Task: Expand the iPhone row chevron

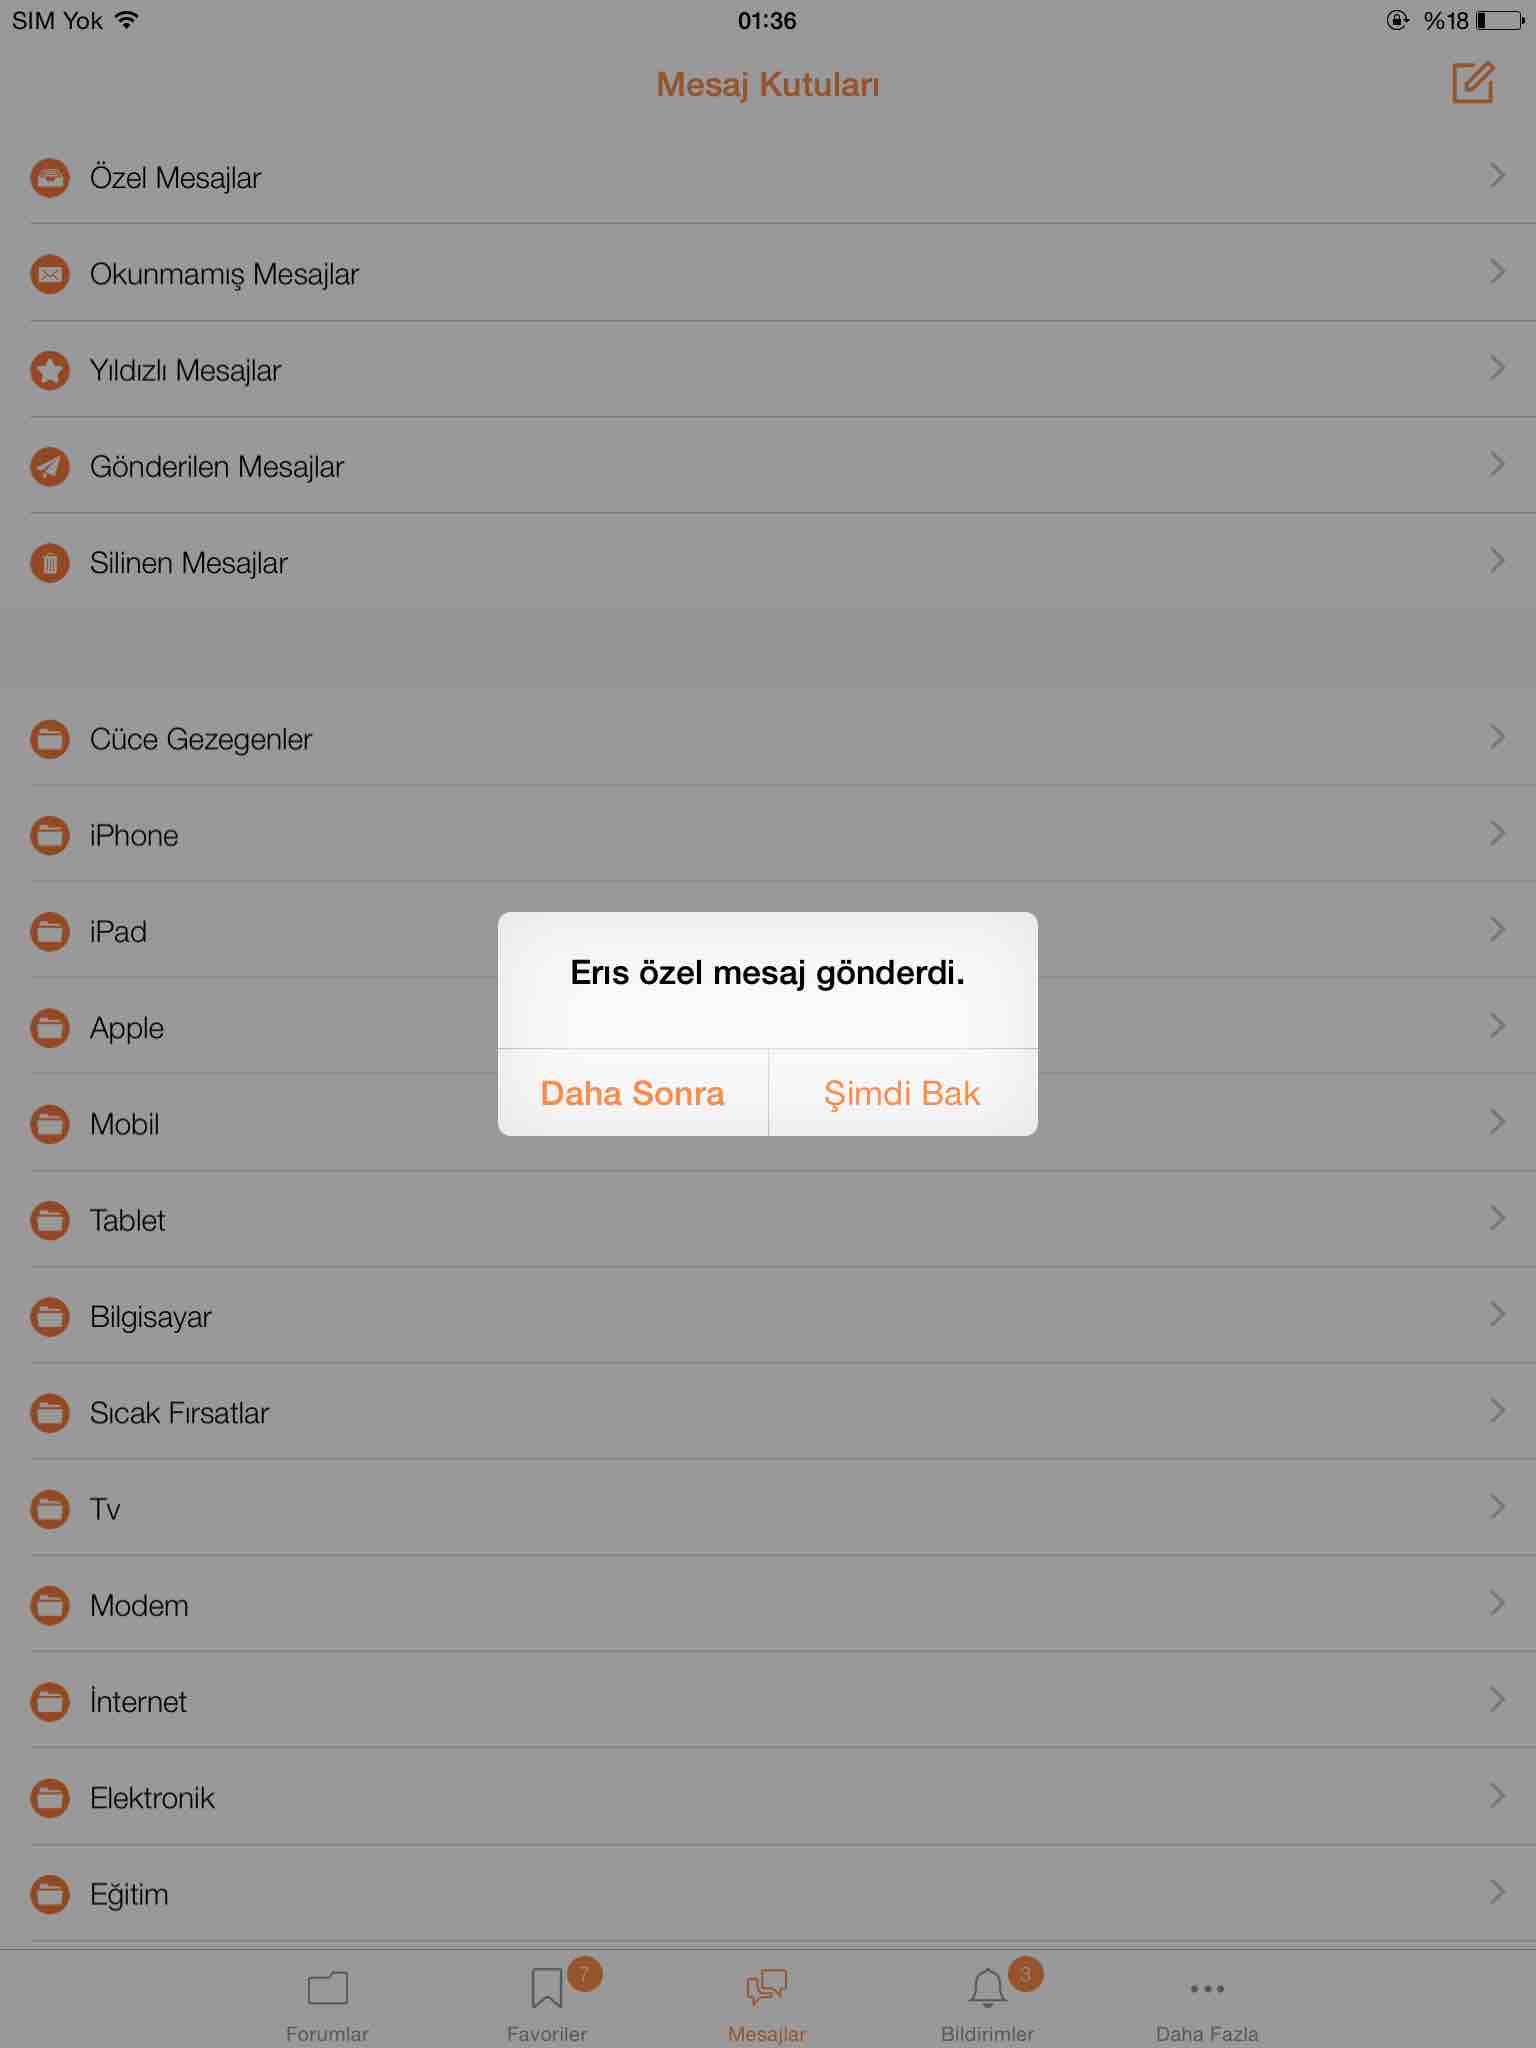Action: coord(1497,833)
